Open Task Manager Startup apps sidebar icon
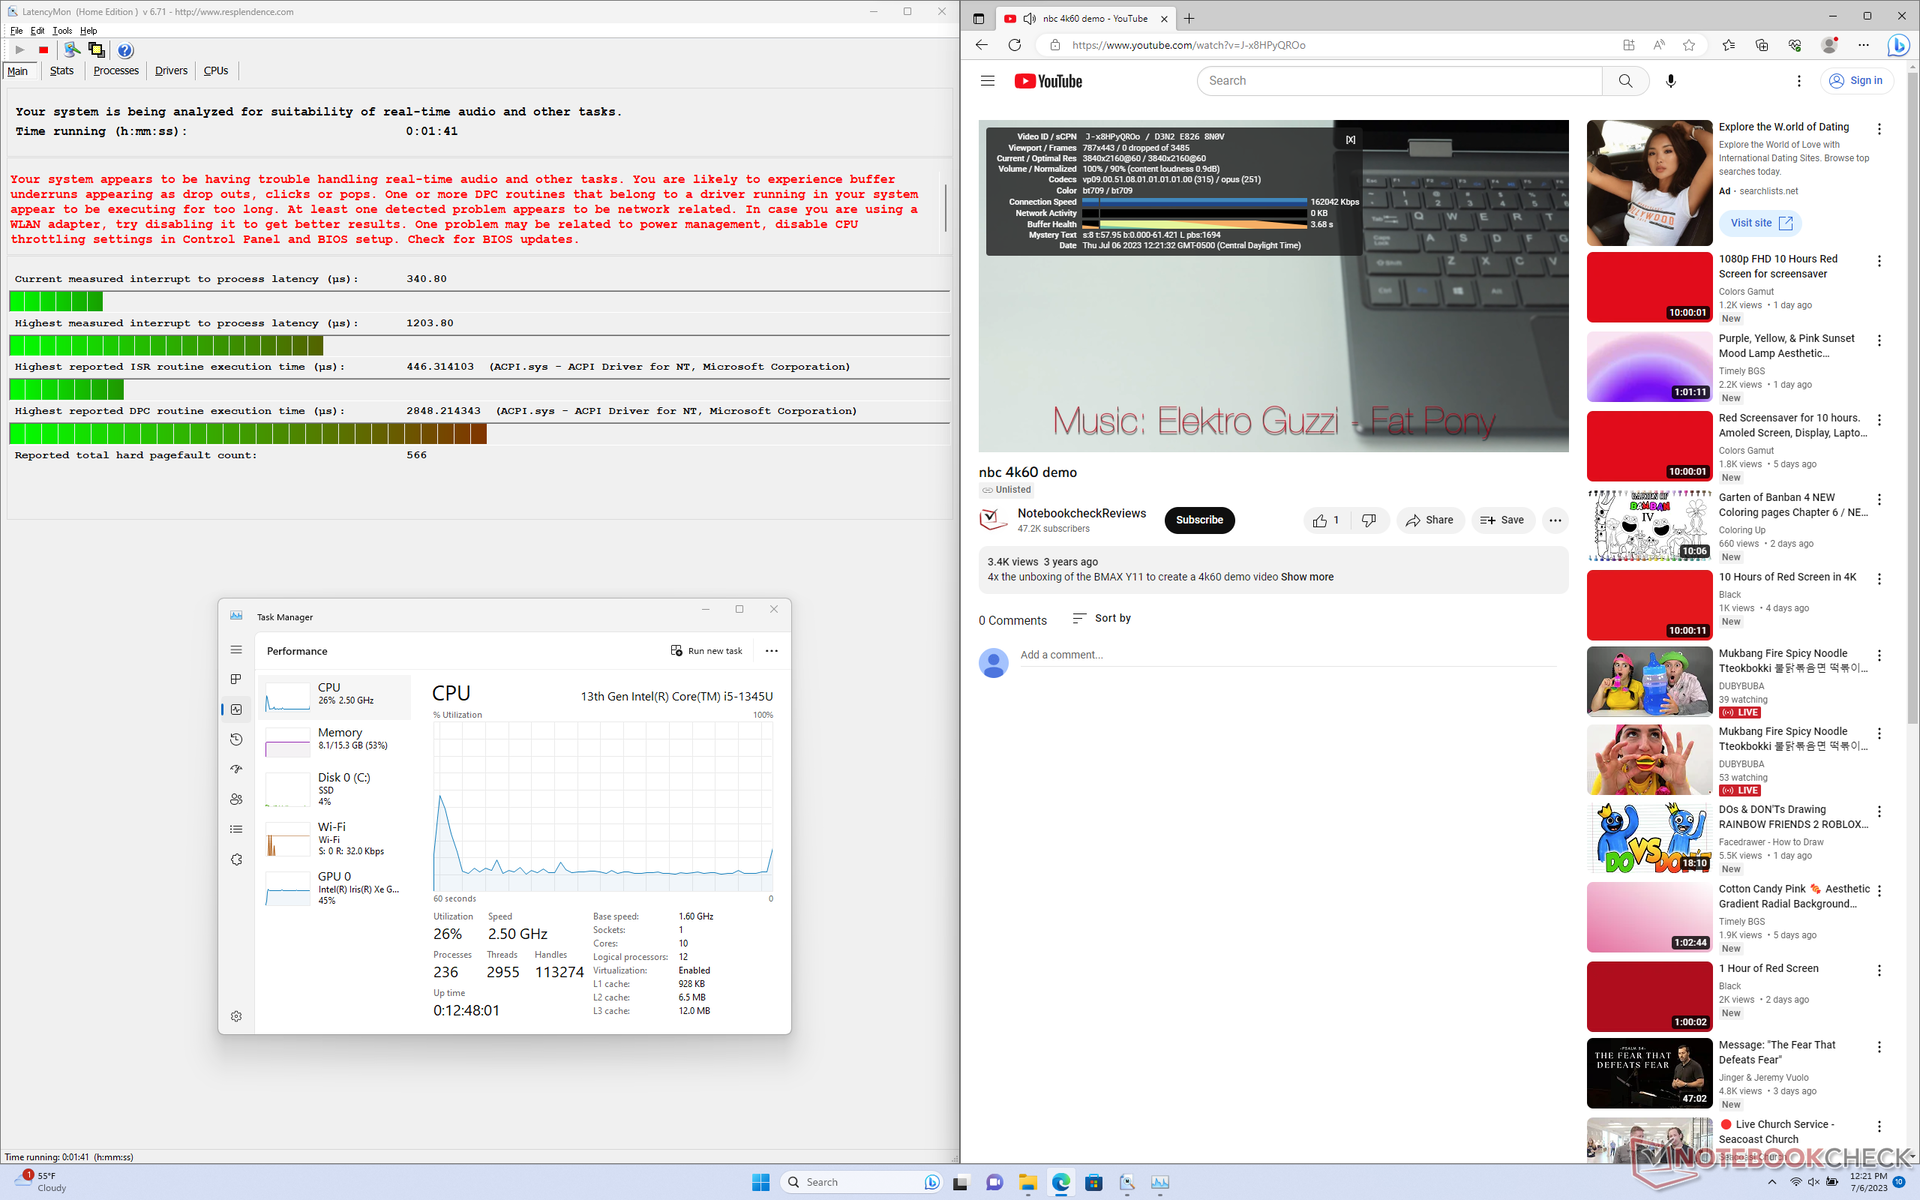 pyautogui.click(x=236, y=769)
